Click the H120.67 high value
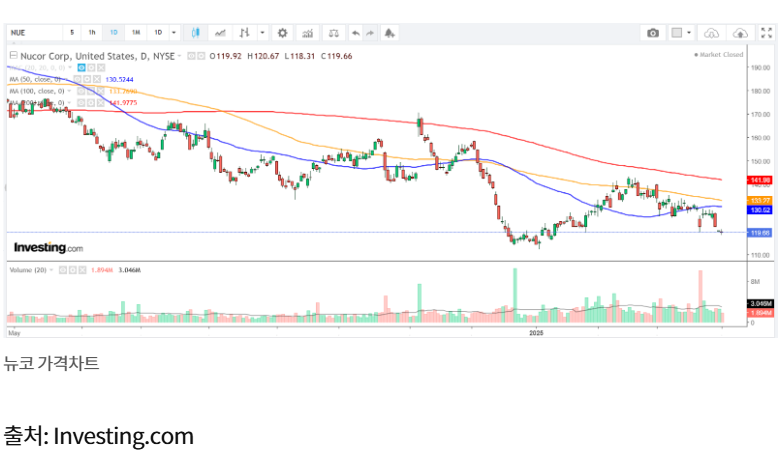The image size is (782, 456). pos(263,56)
